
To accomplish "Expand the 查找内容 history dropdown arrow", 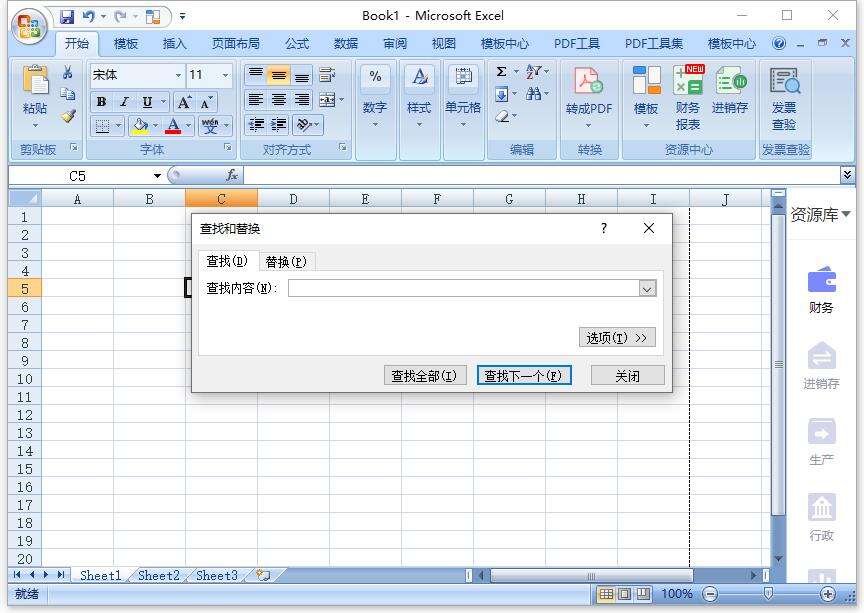I will (x=647, y=288).
